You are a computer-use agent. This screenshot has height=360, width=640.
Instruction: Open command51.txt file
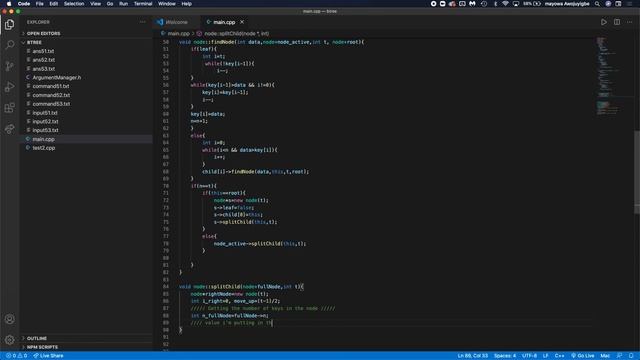pyautogui.click(x=86, y=86)
